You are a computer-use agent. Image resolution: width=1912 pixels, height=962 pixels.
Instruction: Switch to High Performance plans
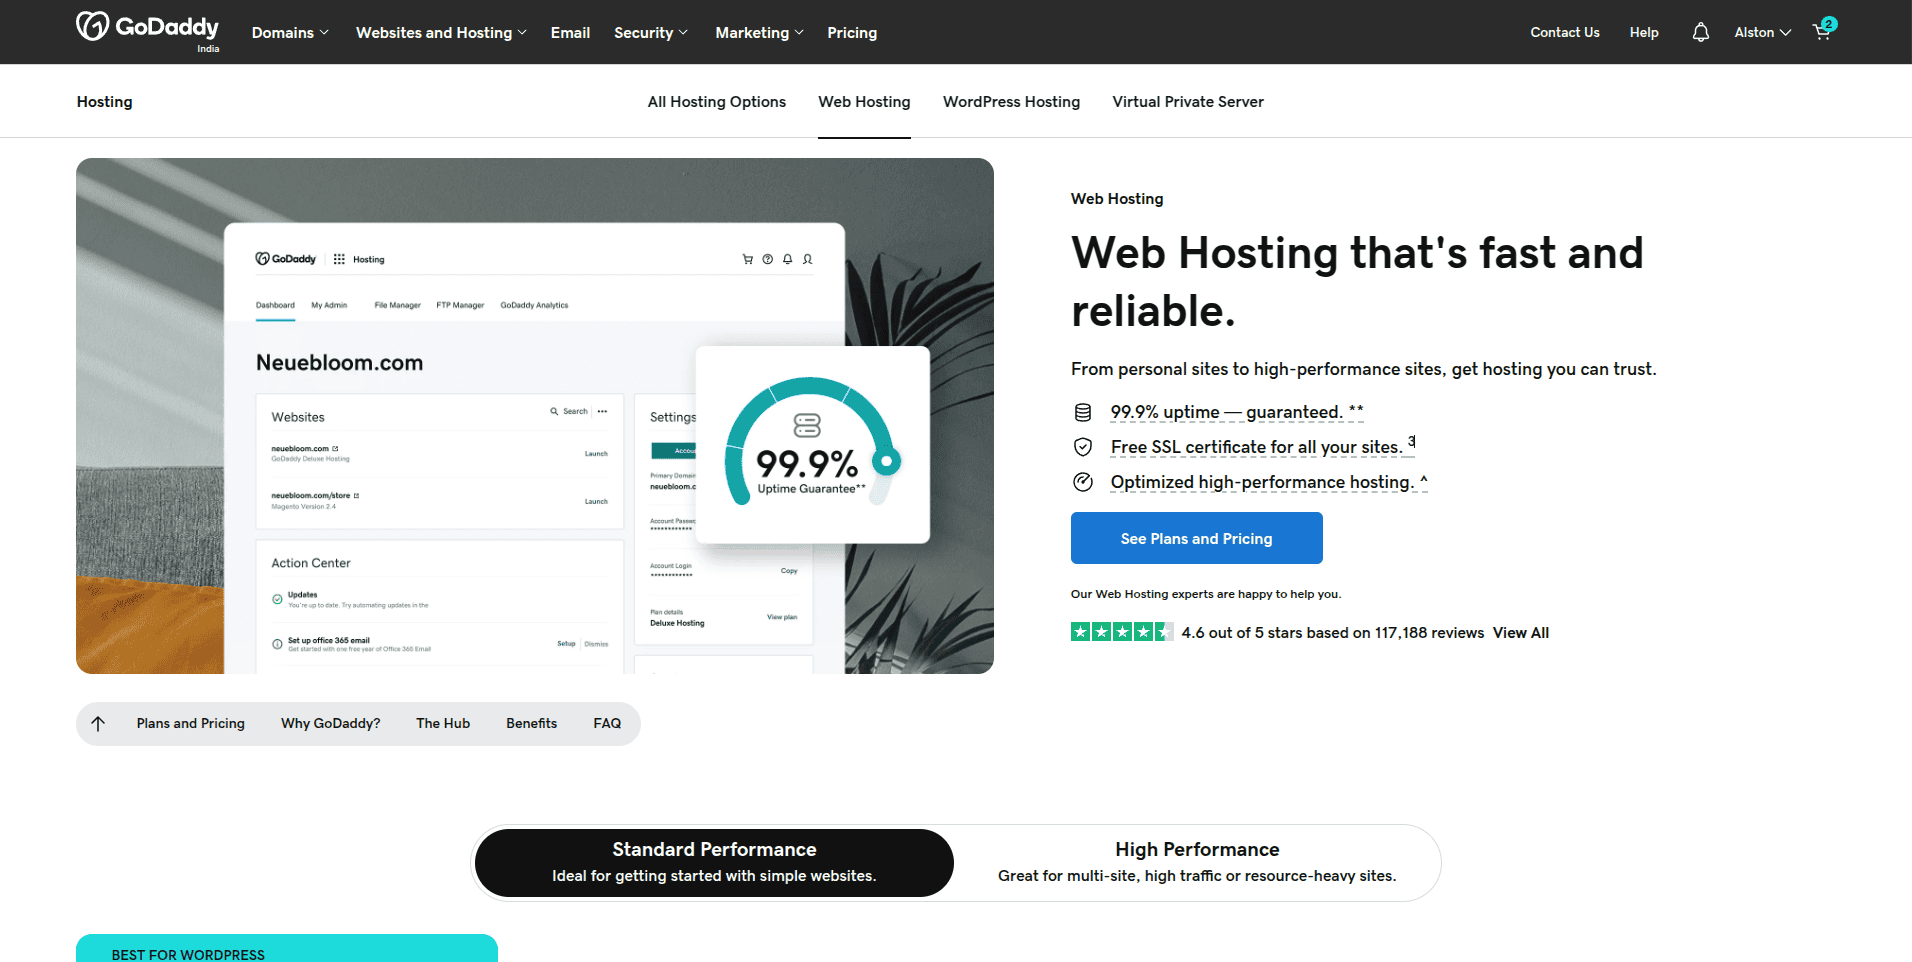[x=1196, y=862]
